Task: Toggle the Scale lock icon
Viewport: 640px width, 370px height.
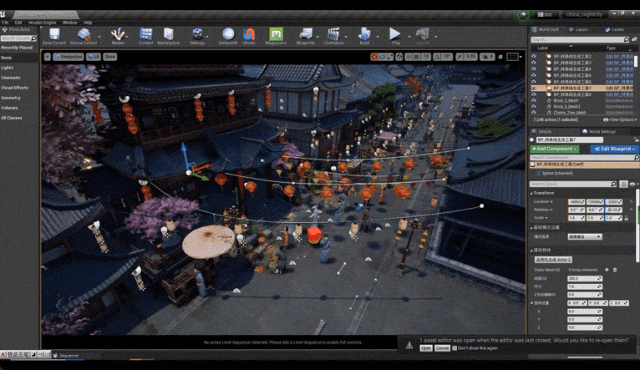Action: tap(627, 218)
